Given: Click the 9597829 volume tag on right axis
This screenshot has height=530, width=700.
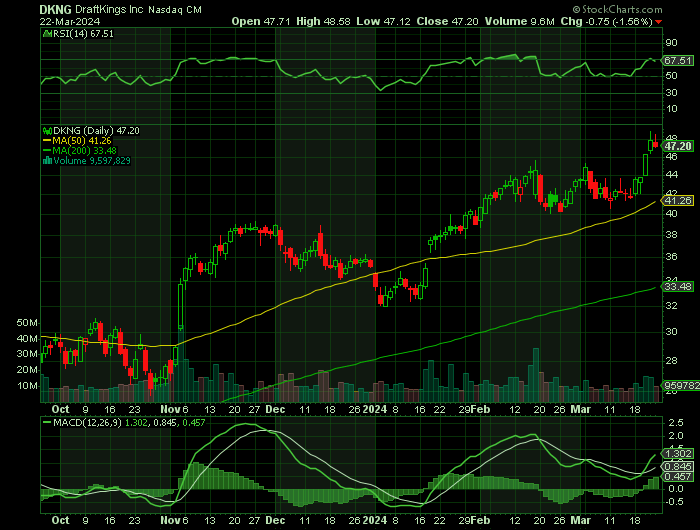Looking at the screenshot, I should (x=681, y=385).
